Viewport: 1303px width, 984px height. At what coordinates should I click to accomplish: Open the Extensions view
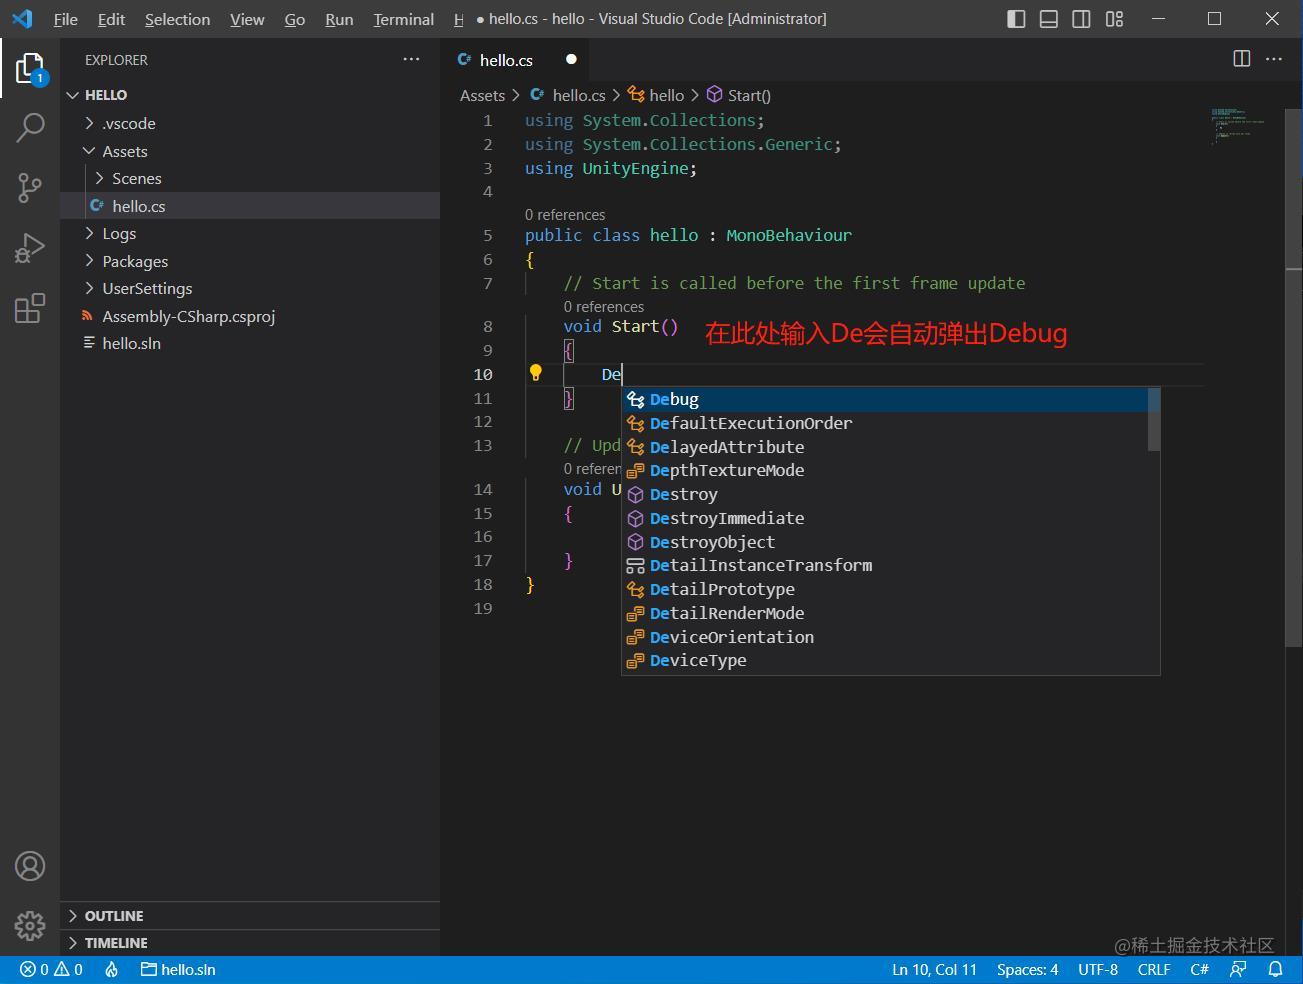(x=29, y=308)
